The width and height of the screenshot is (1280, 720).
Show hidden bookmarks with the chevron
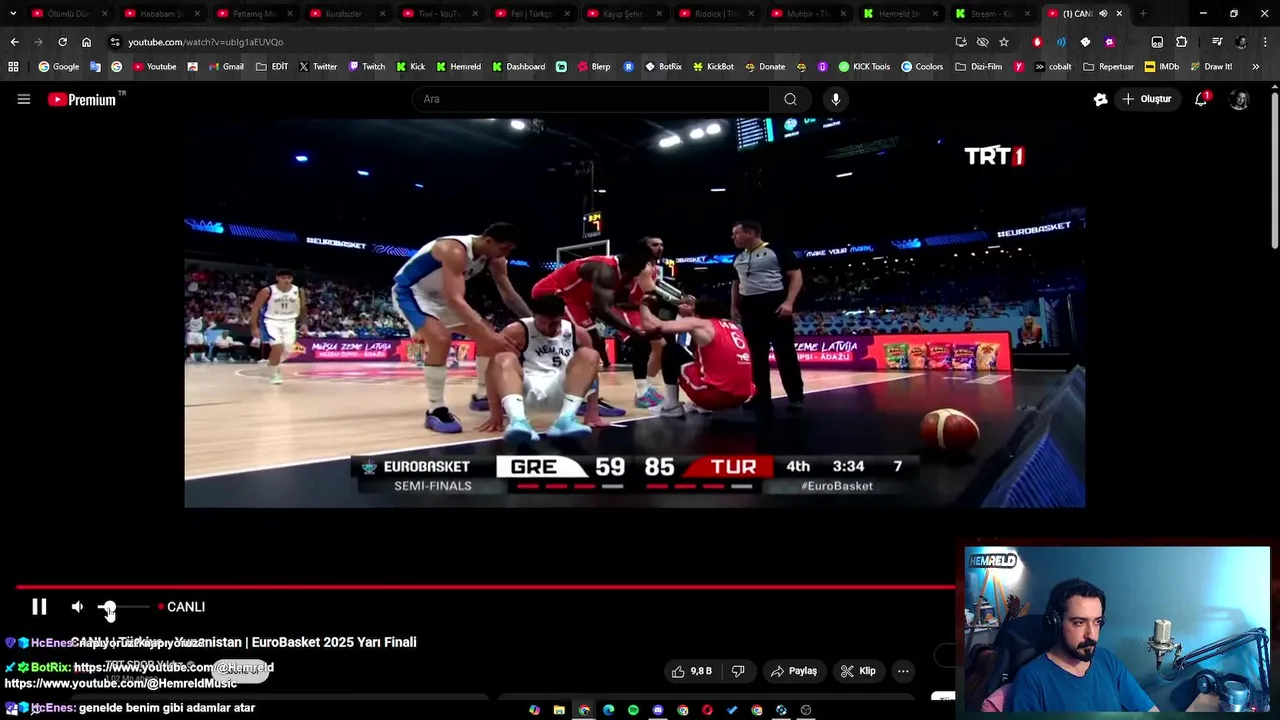tap(1255, 67)
